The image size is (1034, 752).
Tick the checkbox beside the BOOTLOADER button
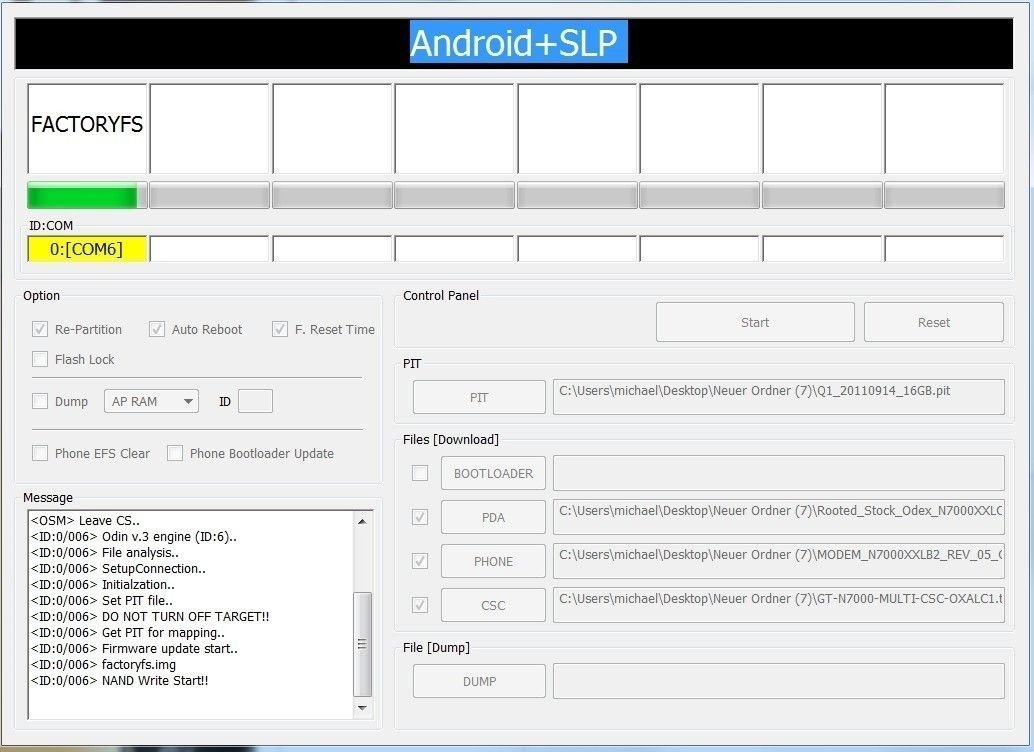click(x=419, y=473)
